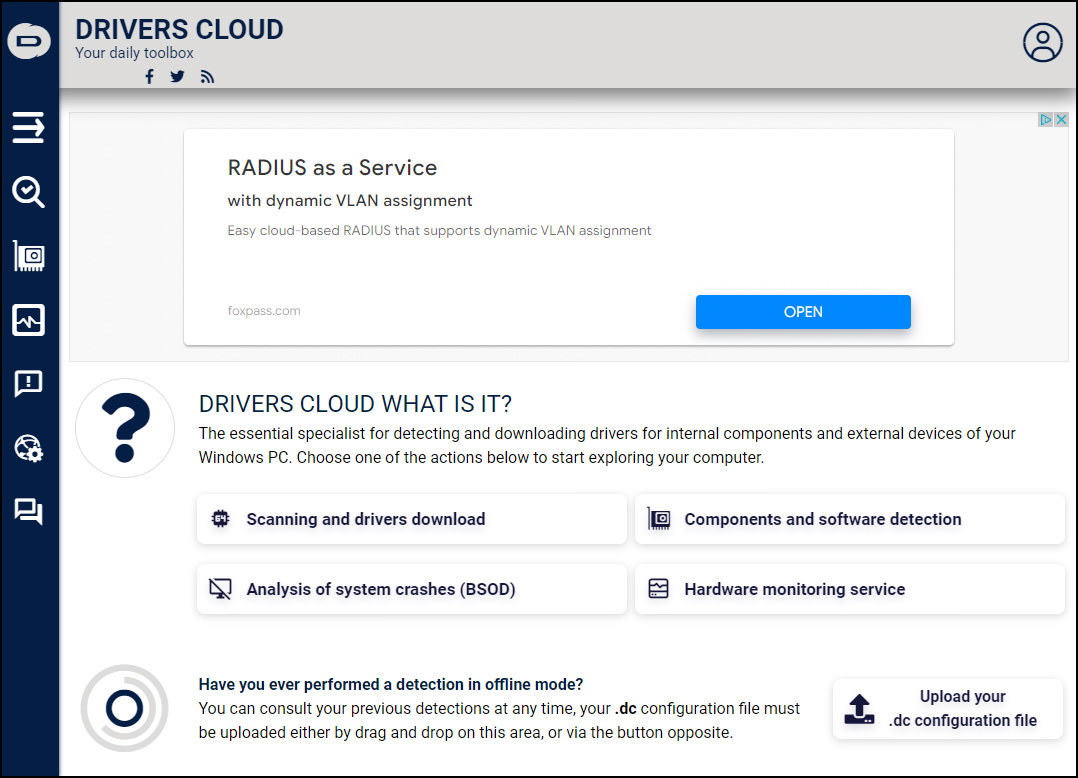Image resolution: width=1078 pixels, height=778 pixels.
Task: Click the Drivers Cloud logo icon
Action: (x=29, y=41)
